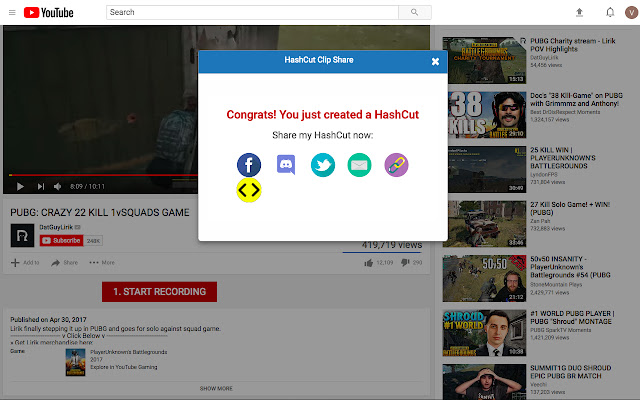Copy HashCut link with chain icon
The image size is (640, 400).
point(396,165)
